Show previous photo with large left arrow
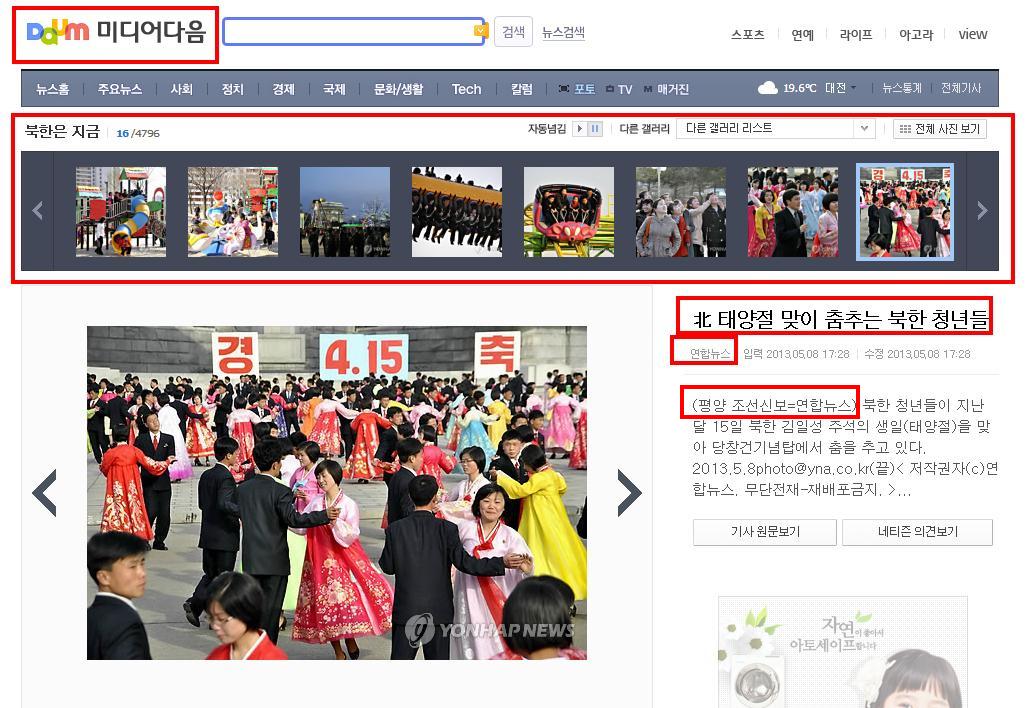 coord(44,493)
